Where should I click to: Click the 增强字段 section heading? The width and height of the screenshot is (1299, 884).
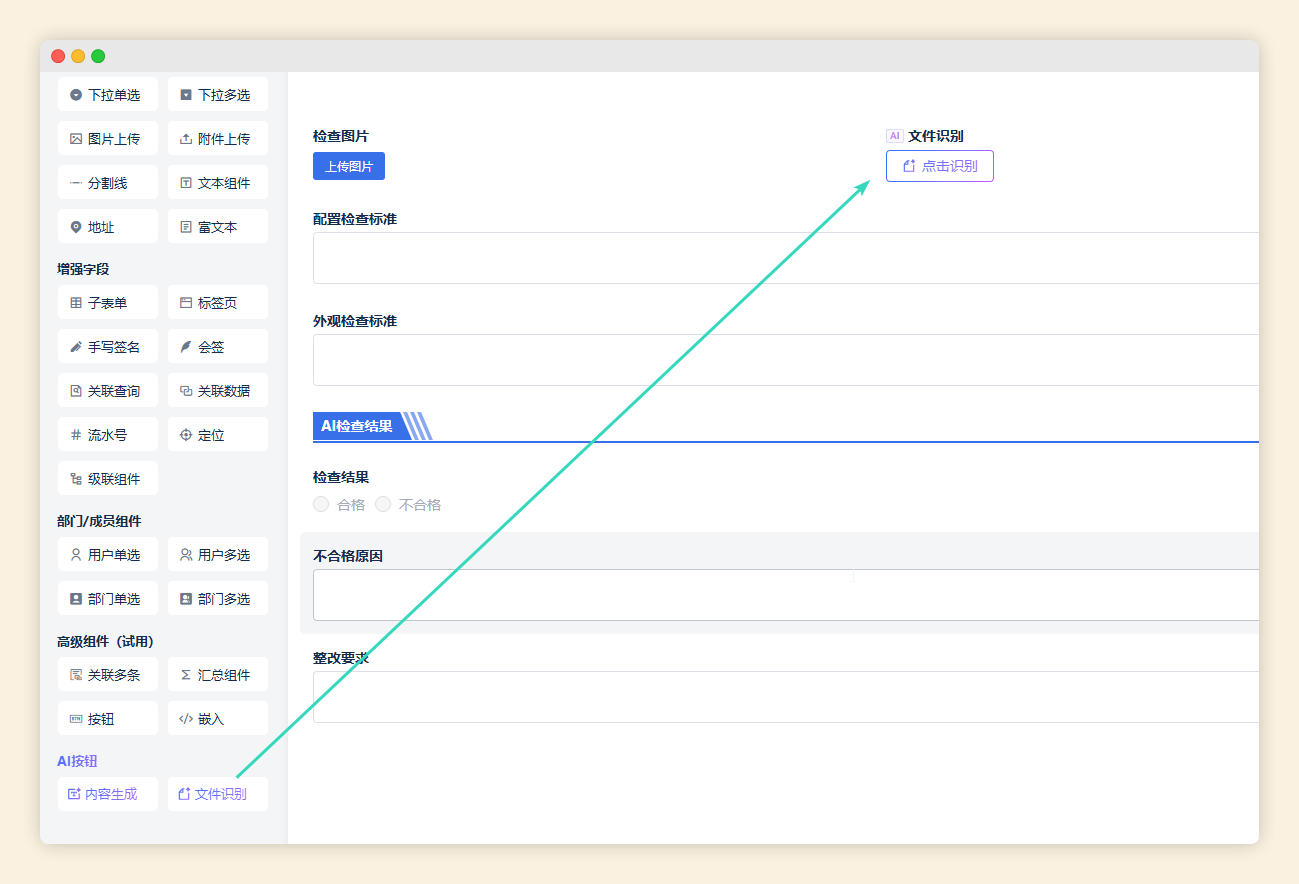click(83, 269)
